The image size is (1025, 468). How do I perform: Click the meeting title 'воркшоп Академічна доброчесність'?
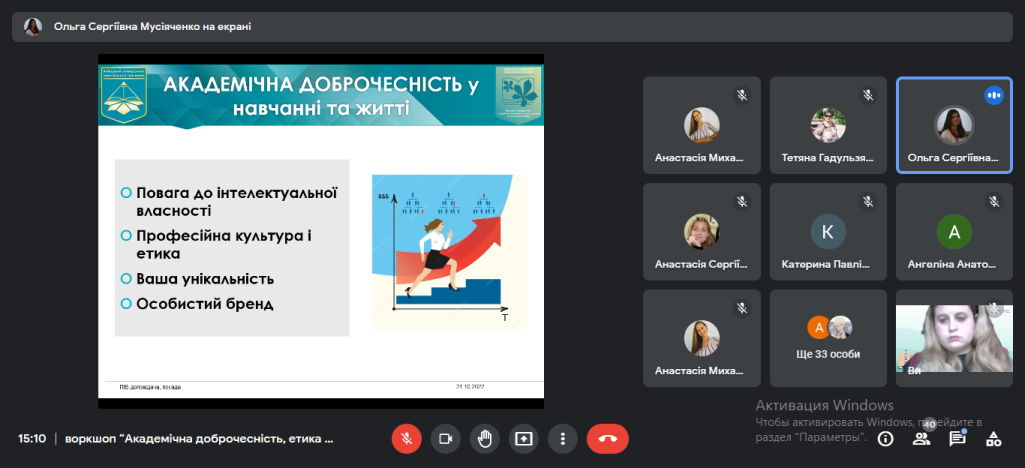[200, 439]
